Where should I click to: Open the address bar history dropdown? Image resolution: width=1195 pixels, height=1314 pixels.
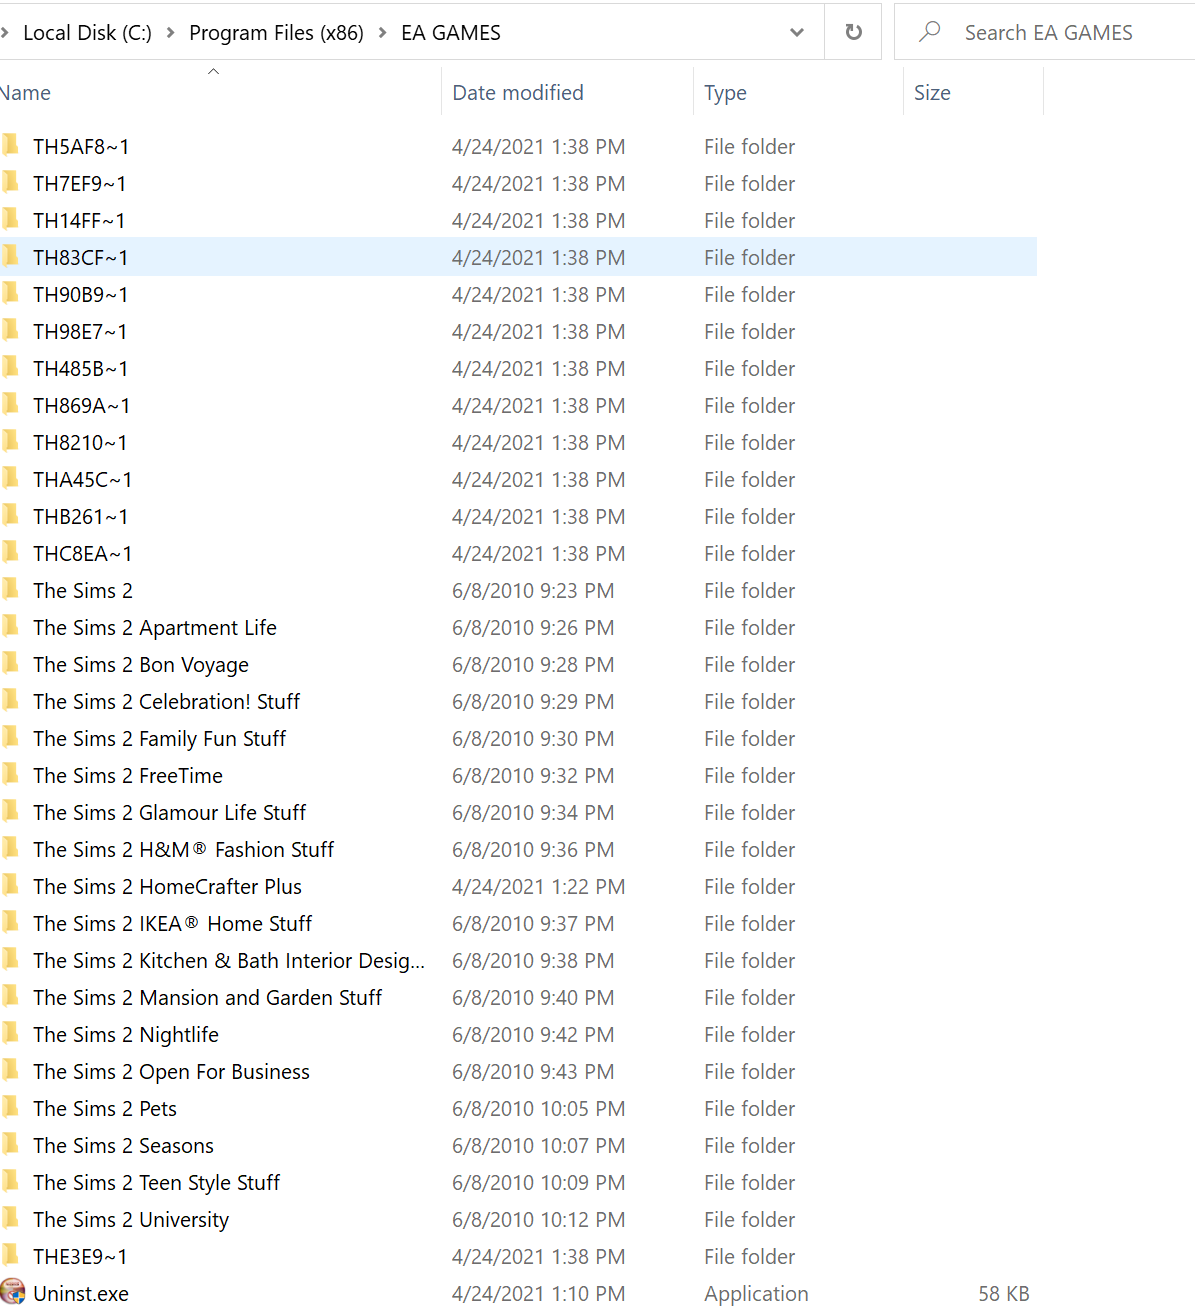(x=797, y=32)
